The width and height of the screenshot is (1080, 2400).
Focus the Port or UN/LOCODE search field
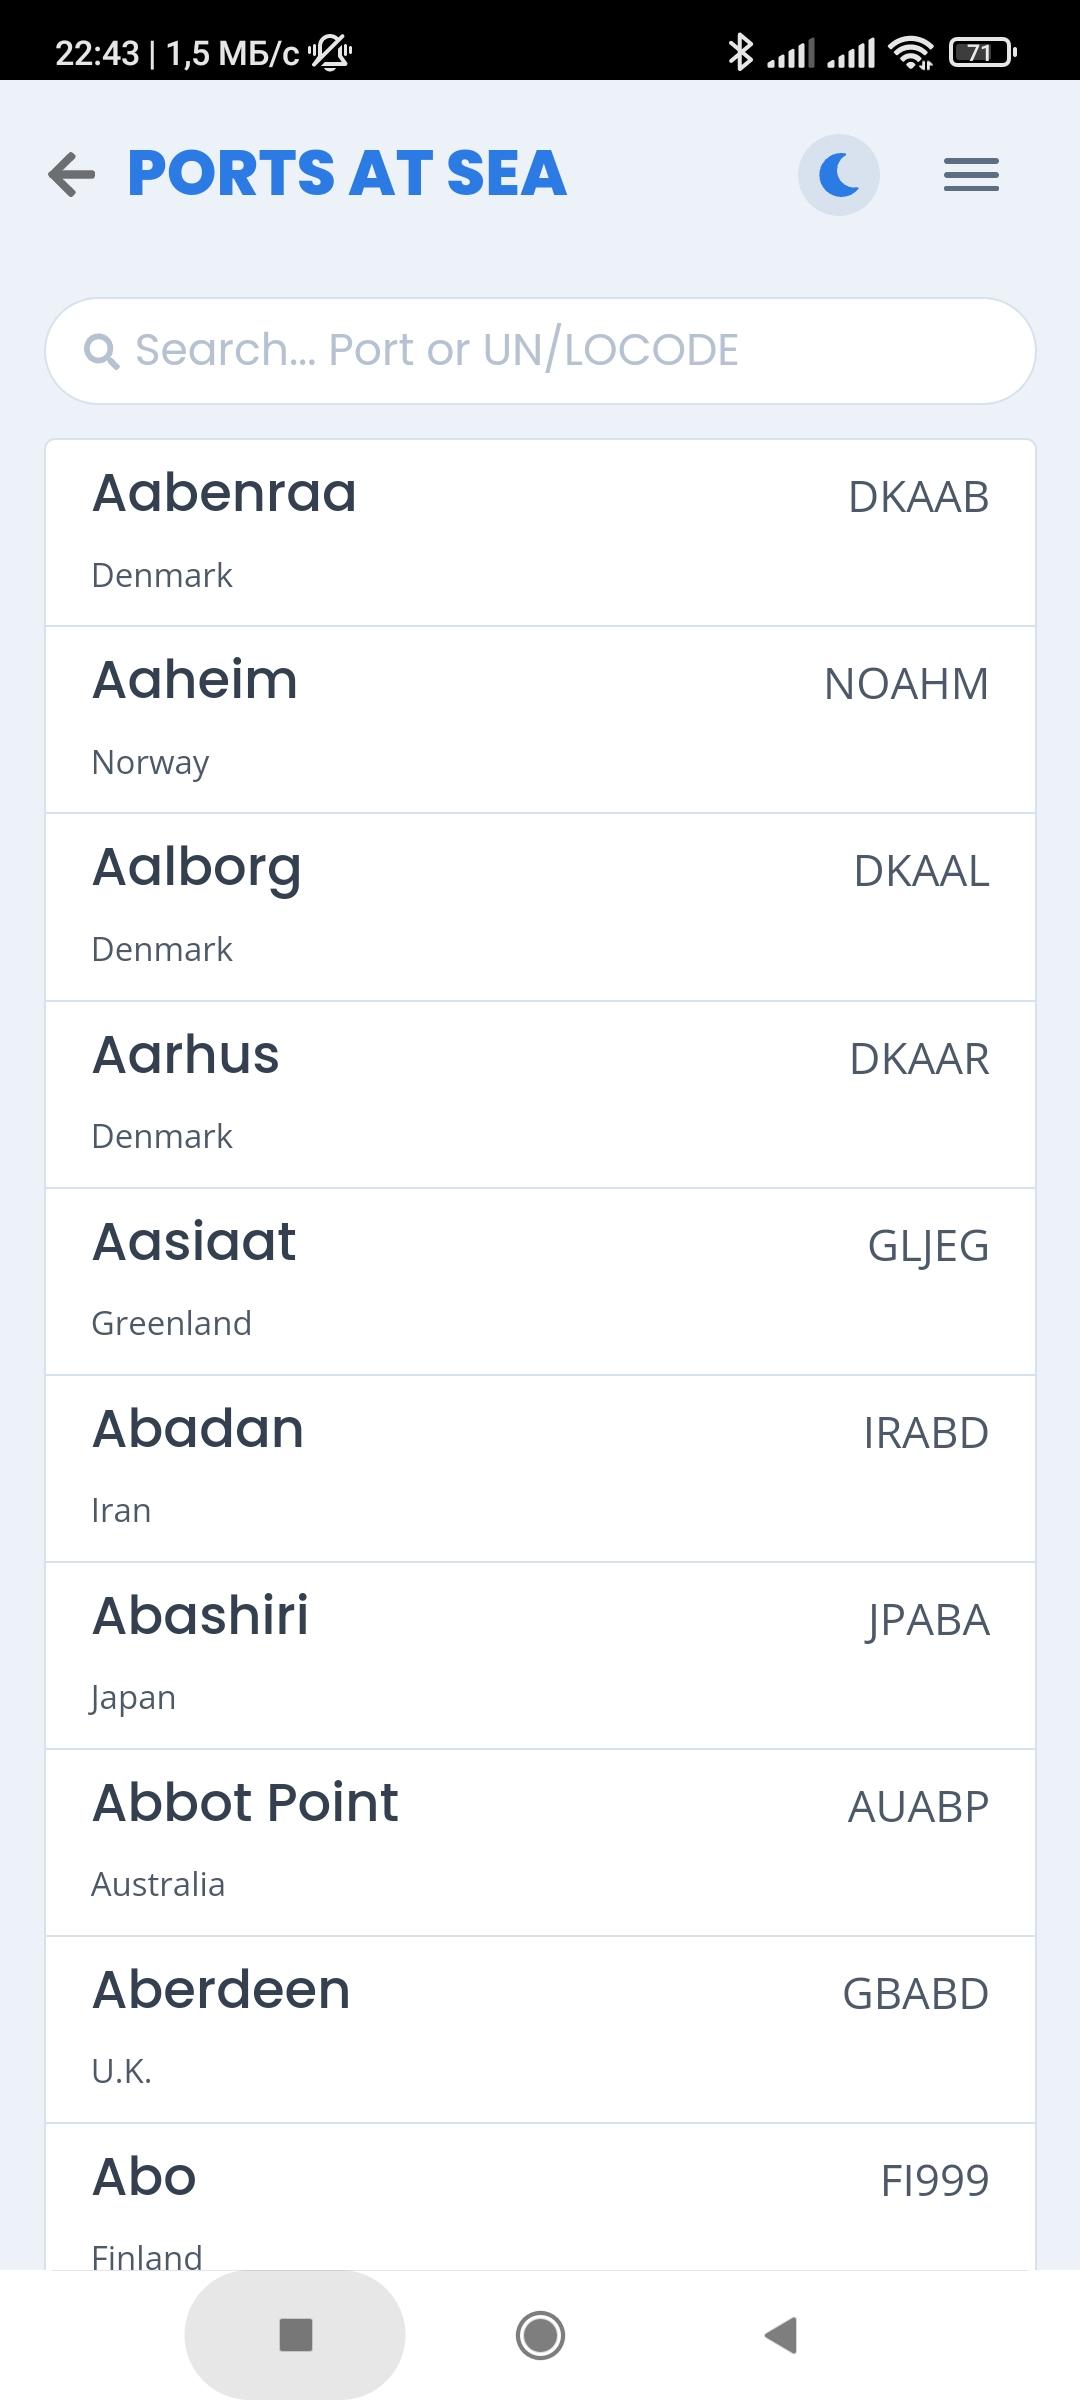point(540,351)
